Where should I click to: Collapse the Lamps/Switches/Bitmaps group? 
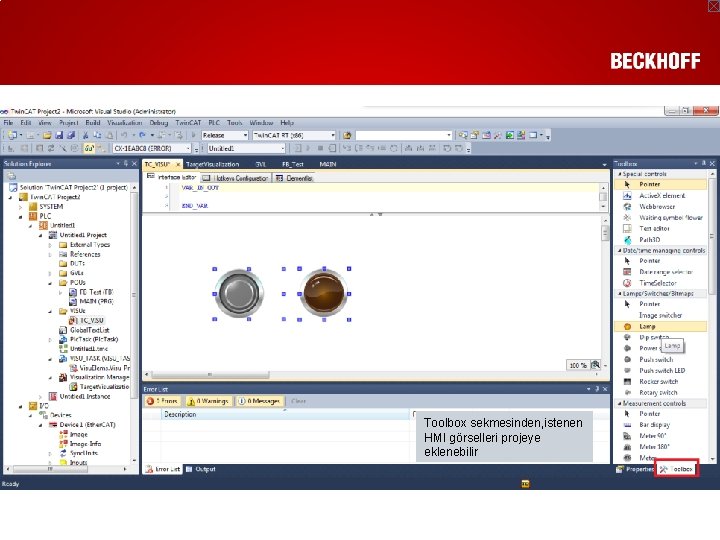click(619, 293)
